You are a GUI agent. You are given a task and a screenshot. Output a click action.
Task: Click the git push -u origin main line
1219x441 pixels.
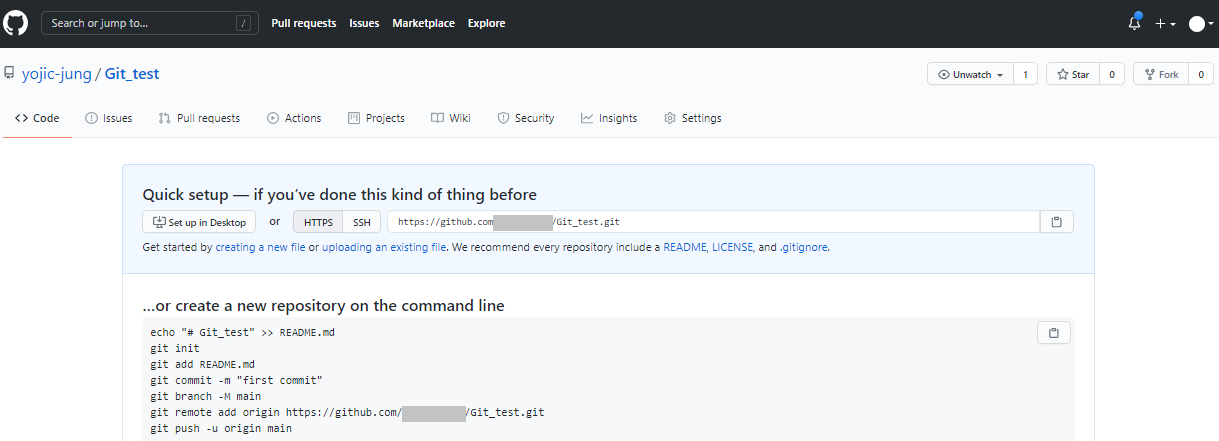[221, 428]
